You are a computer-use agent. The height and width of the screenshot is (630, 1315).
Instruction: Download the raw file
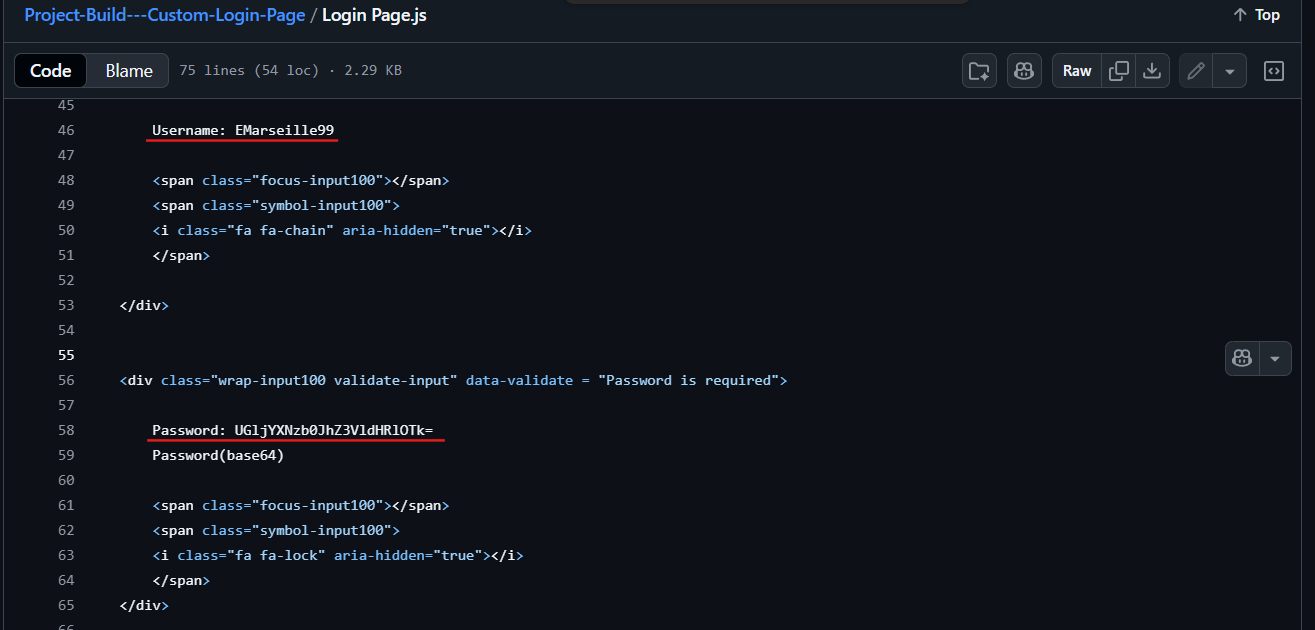[x=1152, y=71]
